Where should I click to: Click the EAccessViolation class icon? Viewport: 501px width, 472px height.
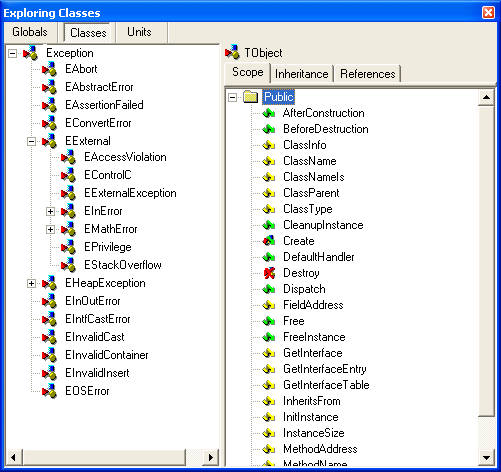pyautogui.click(x=69, y=157)
